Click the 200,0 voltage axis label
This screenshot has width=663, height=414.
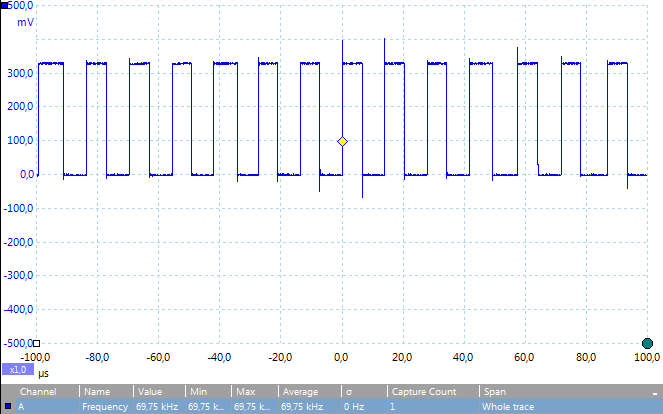click(x=20, y=107)
